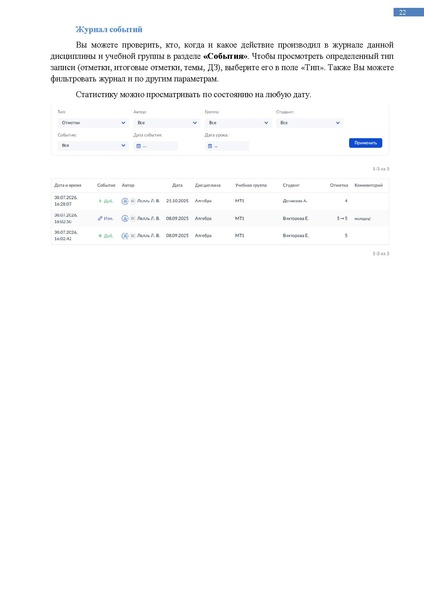The width and height of the screenshot is (424, 600).
Task: Click the «Студент» column header
Action: click(291, 185)
